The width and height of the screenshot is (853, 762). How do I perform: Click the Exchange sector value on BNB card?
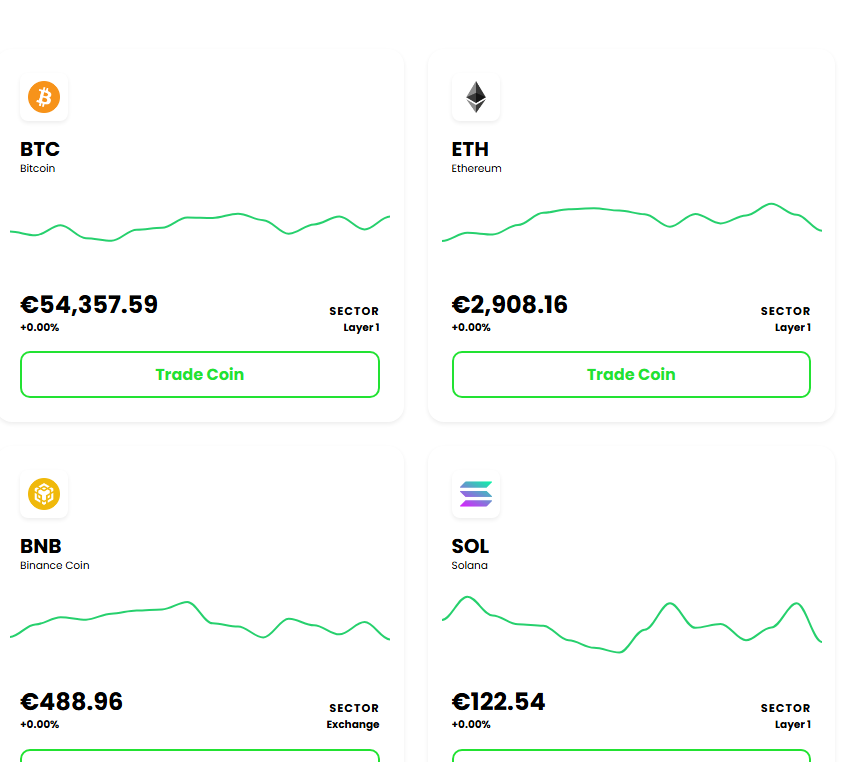(353, 724)
